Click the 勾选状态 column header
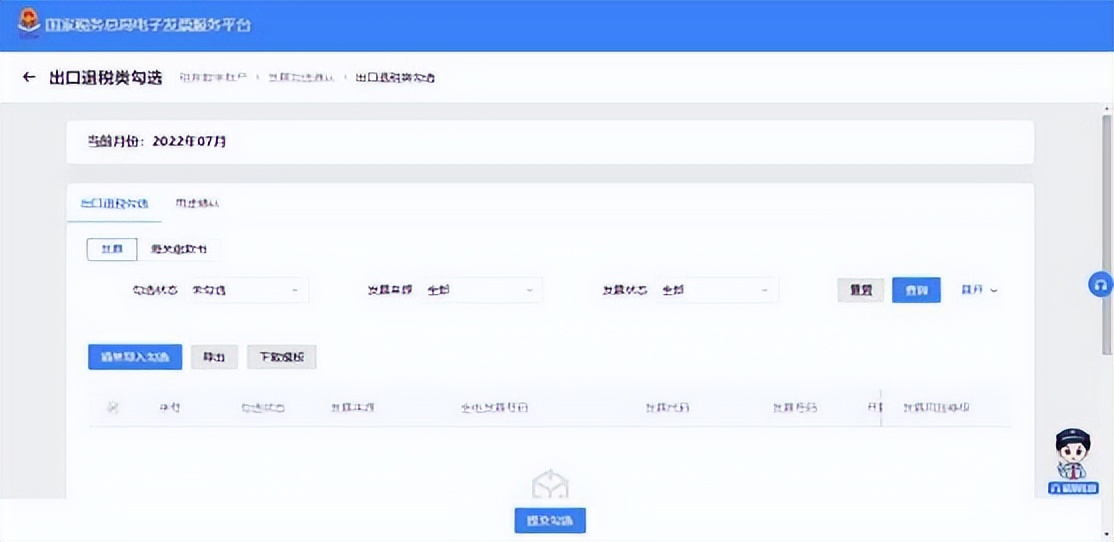The image size is (1114, 542). [x=262, y=408]
